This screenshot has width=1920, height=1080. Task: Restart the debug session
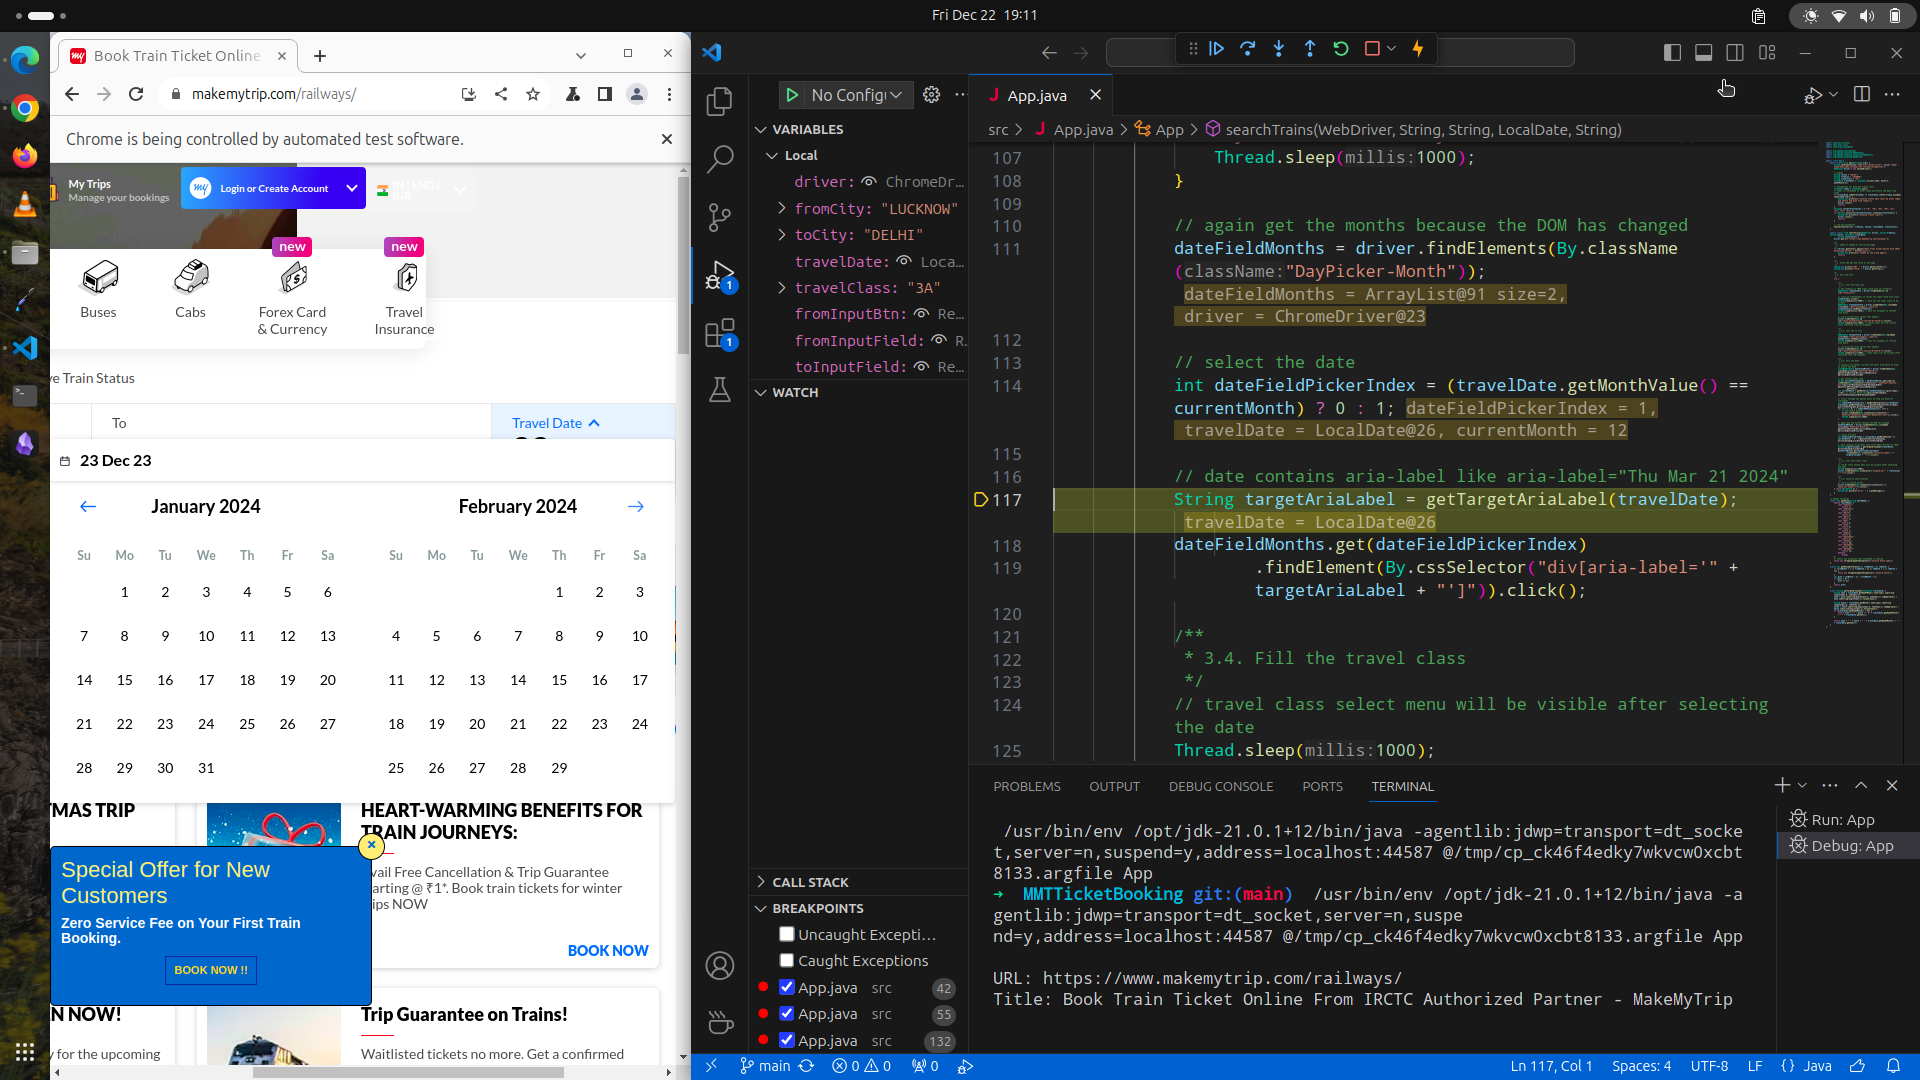pos(1341,48)
